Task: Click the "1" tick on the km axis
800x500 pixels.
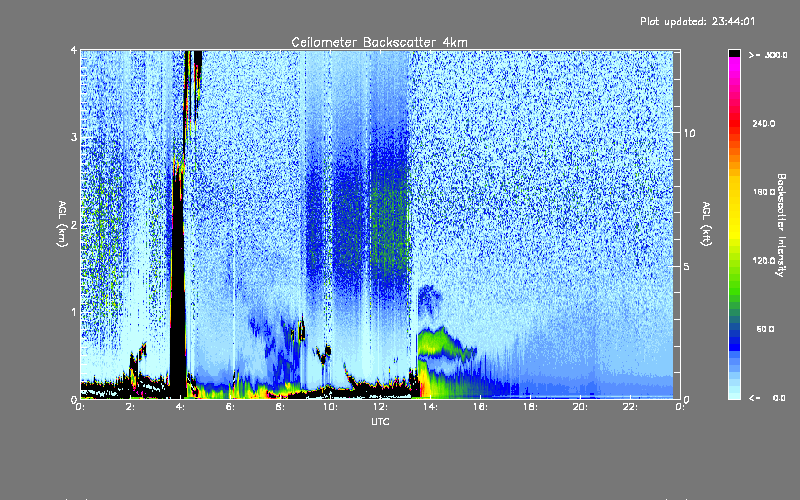Action: tap(74, 312)
